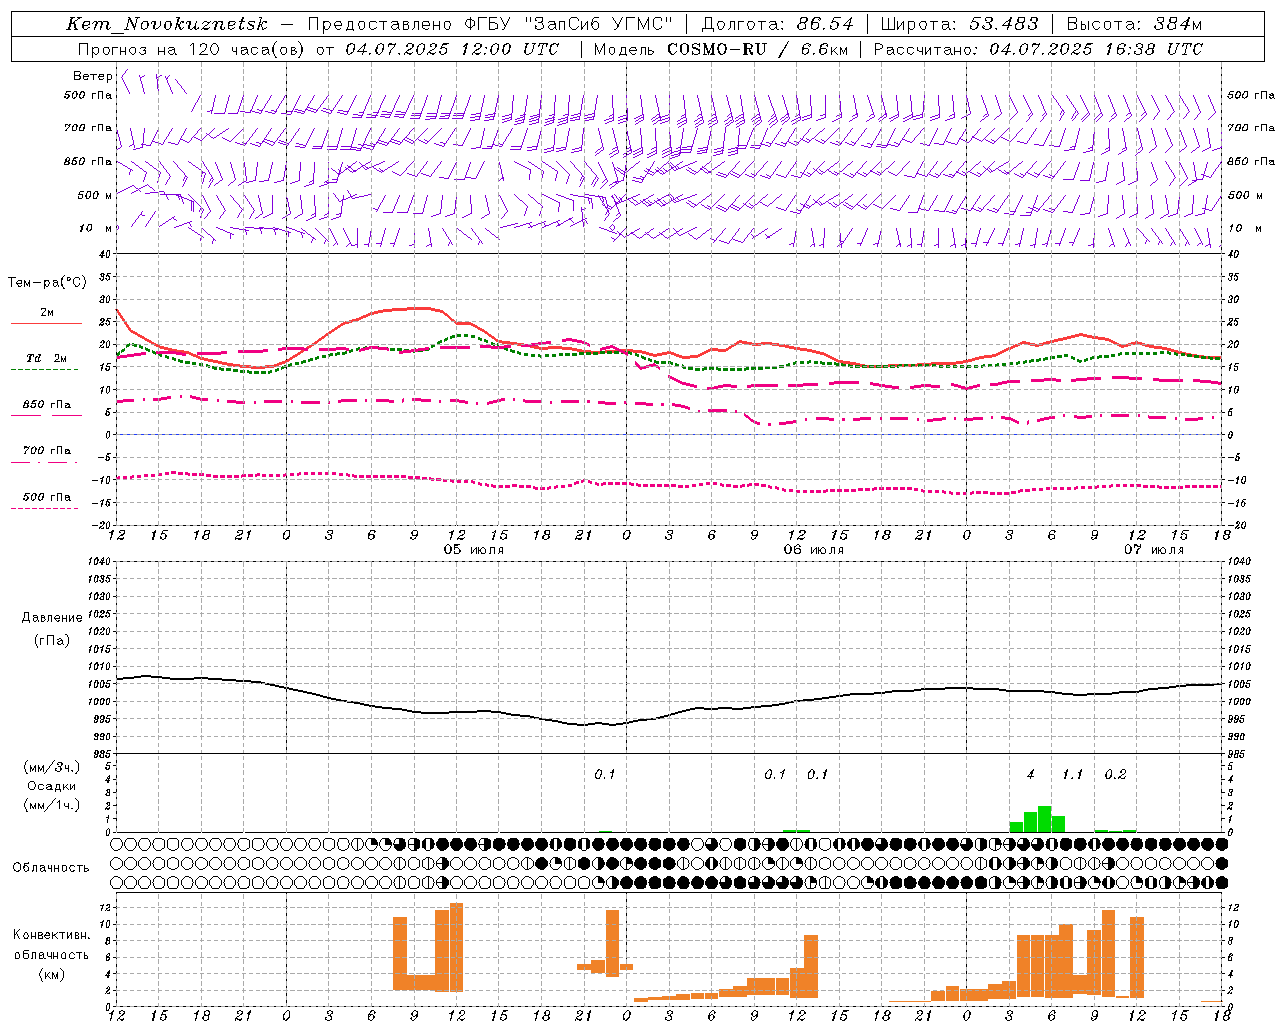Click the '(мм/3ч.)' precipitation unit label
Viewport: 1280px width, 1024px height.
tap(52, 767)
